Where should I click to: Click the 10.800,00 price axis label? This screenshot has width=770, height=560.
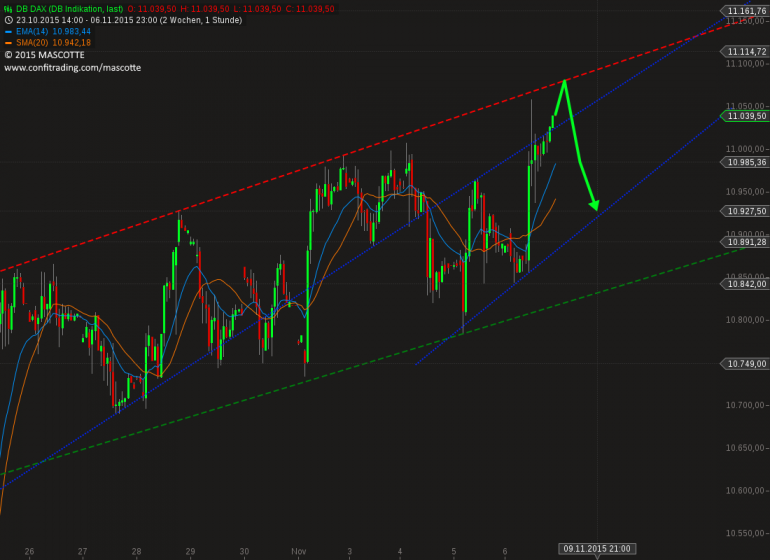tap(745, 320)
